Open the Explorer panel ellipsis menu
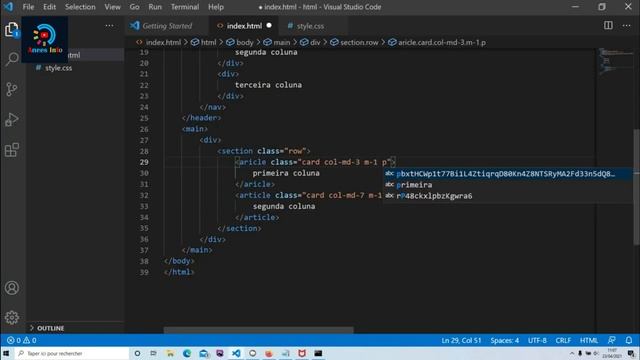Viewport: 640px width, 360px height. [109, 25]
